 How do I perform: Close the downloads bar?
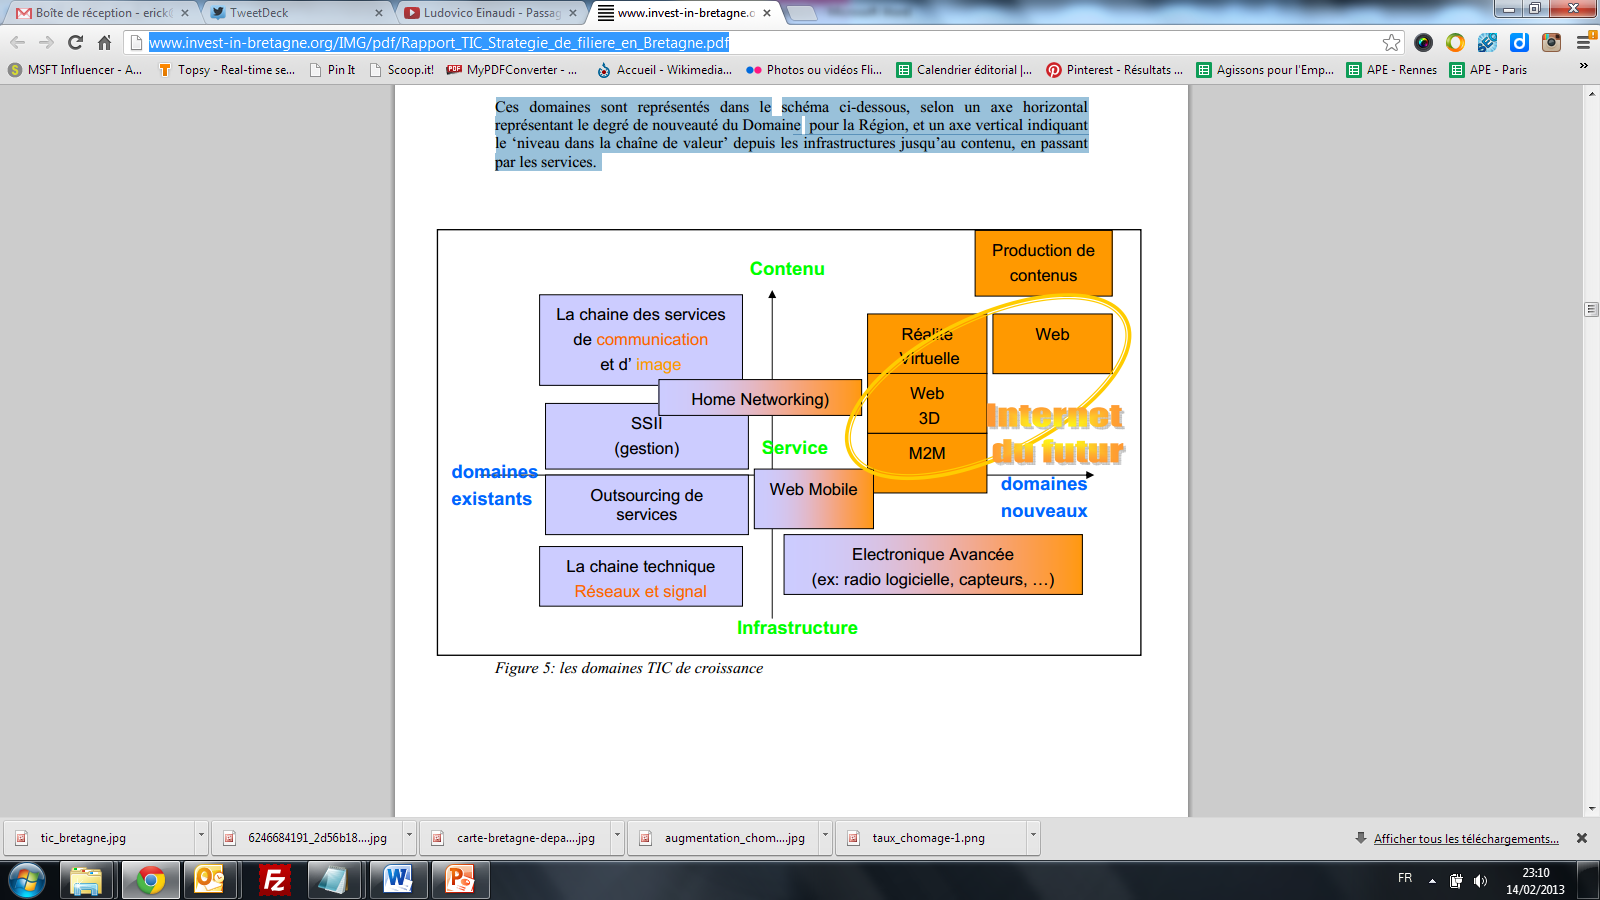pos(1582,838)
